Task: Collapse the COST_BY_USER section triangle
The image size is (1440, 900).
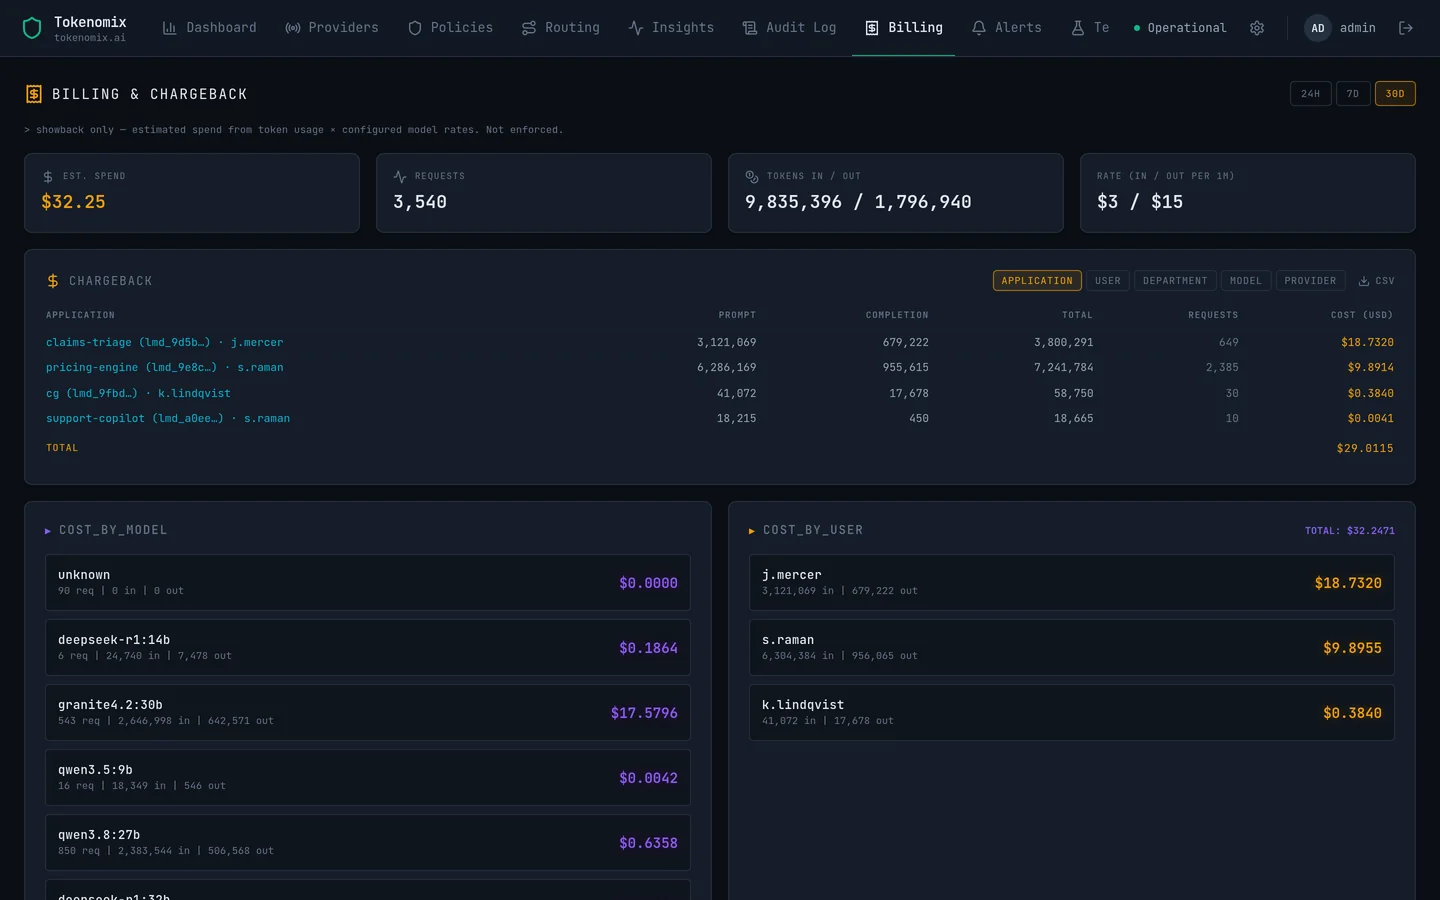Action: coord(752,531)
